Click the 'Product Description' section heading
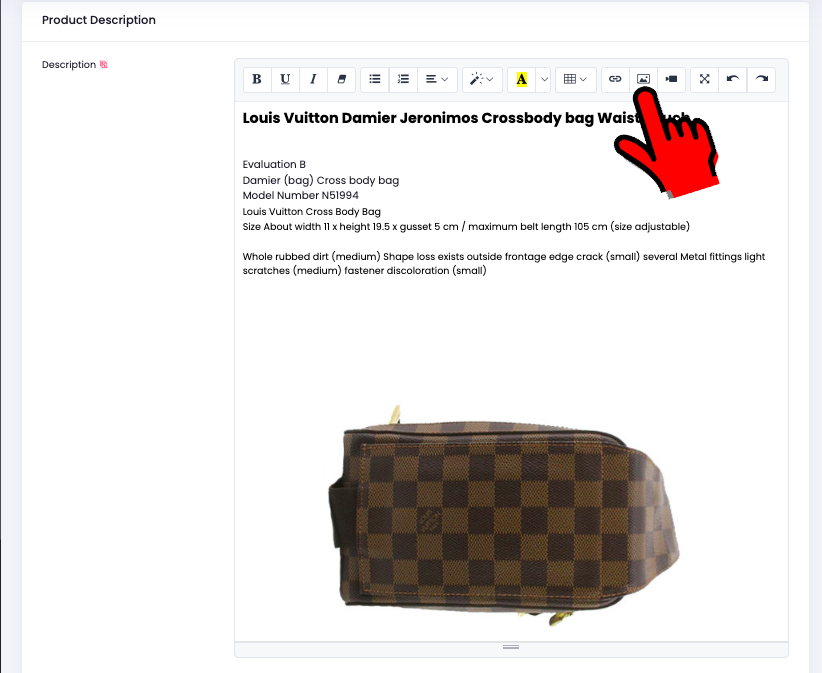Image resolution: width=822 pixels, height=673 pixels. point(99,20)
